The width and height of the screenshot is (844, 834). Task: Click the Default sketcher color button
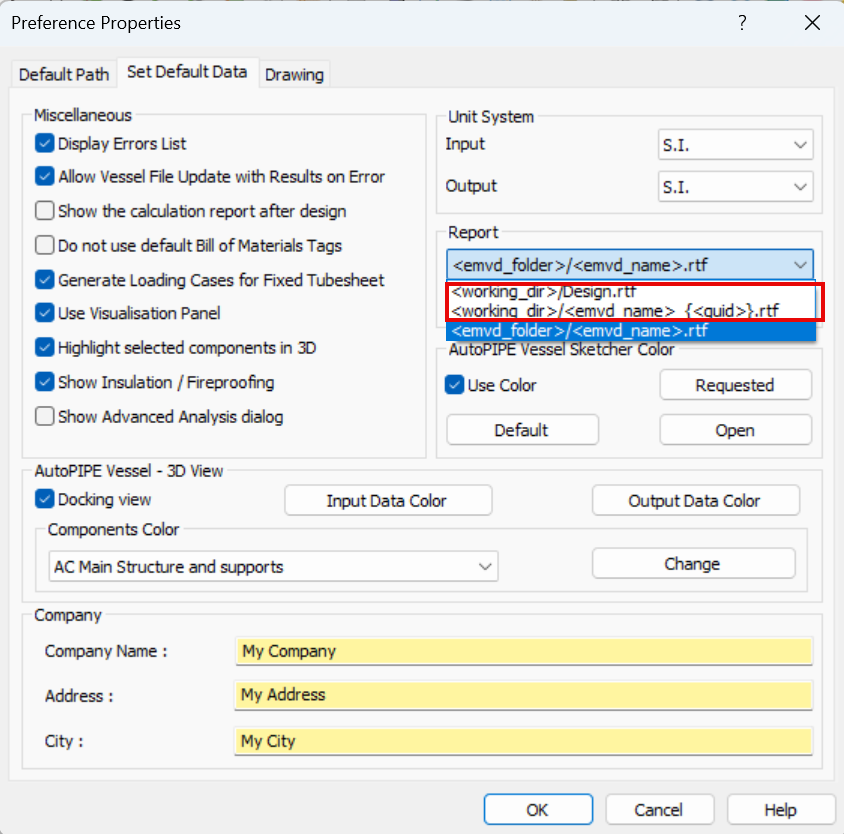click(522, 430)
